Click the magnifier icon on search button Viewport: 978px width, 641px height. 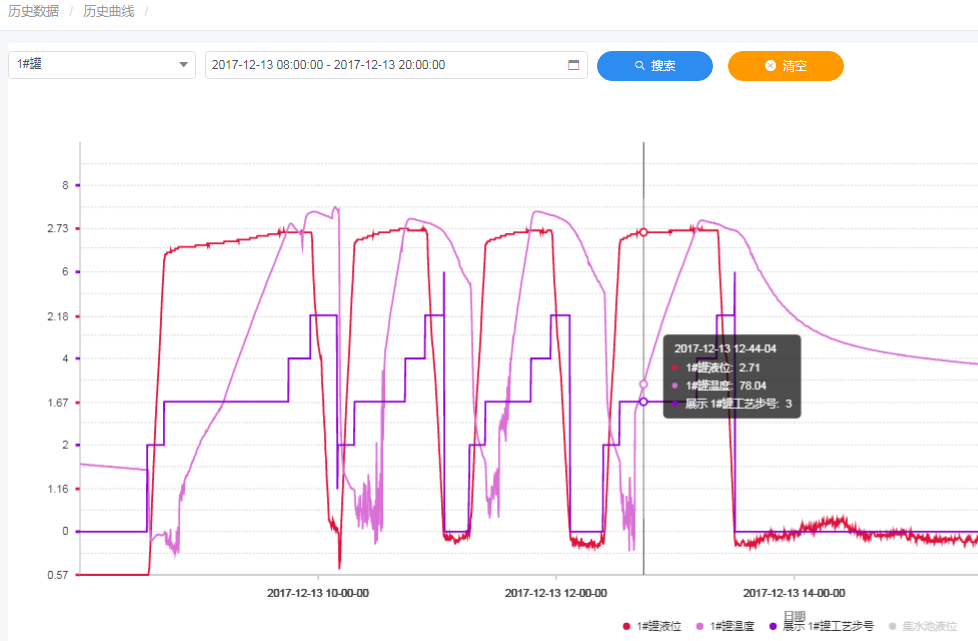coord(640,66)
